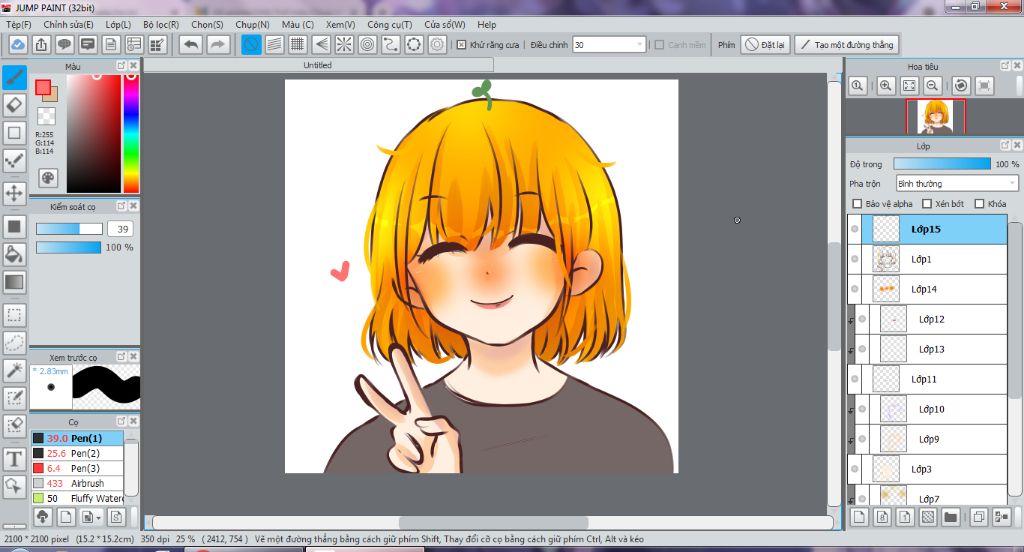The height and width of the screenshot is (552, 1024).
Task: Zoom out on the navigator
Action: 933,86
